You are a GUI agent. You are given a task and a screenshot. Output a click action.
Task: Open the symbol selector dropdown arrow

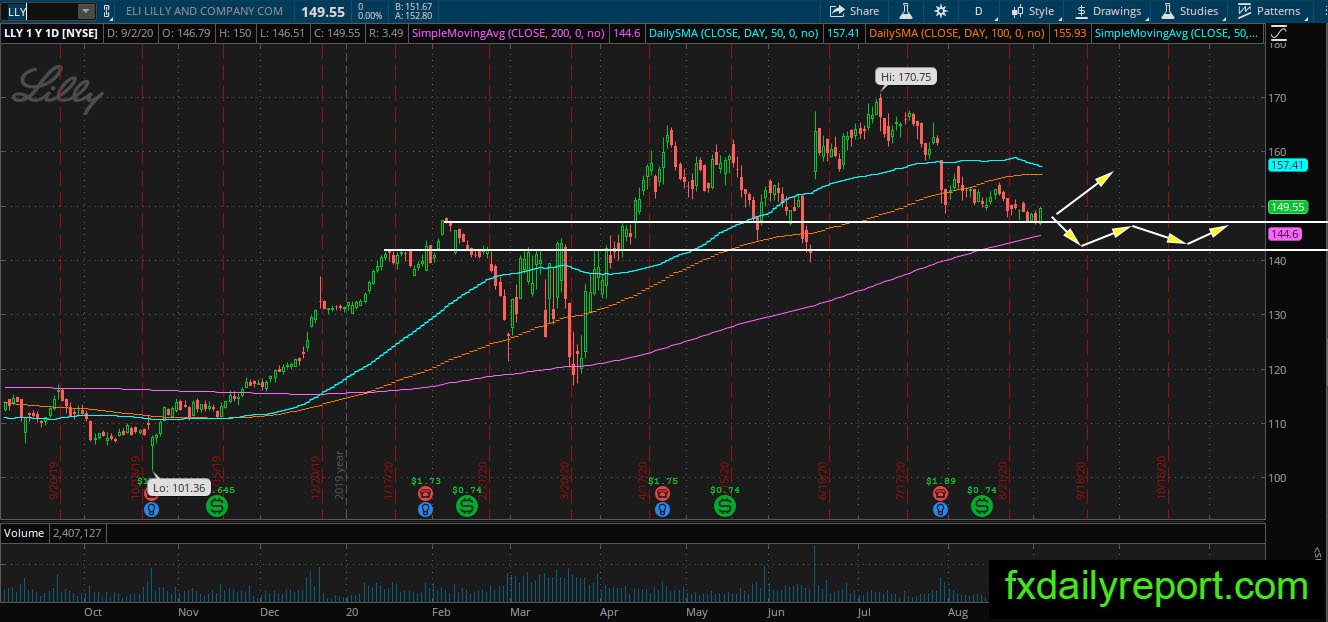click(86, 11)
